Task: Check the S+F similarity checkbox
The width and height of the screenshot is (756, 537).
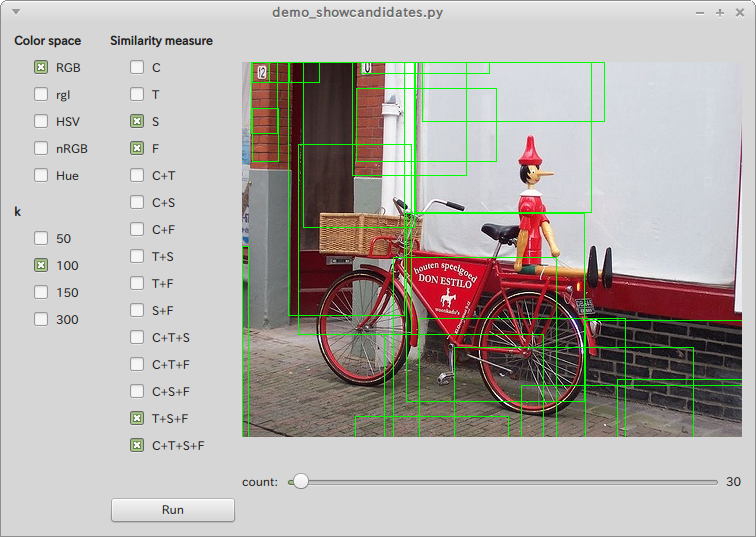Action: [x=137, y=310]
